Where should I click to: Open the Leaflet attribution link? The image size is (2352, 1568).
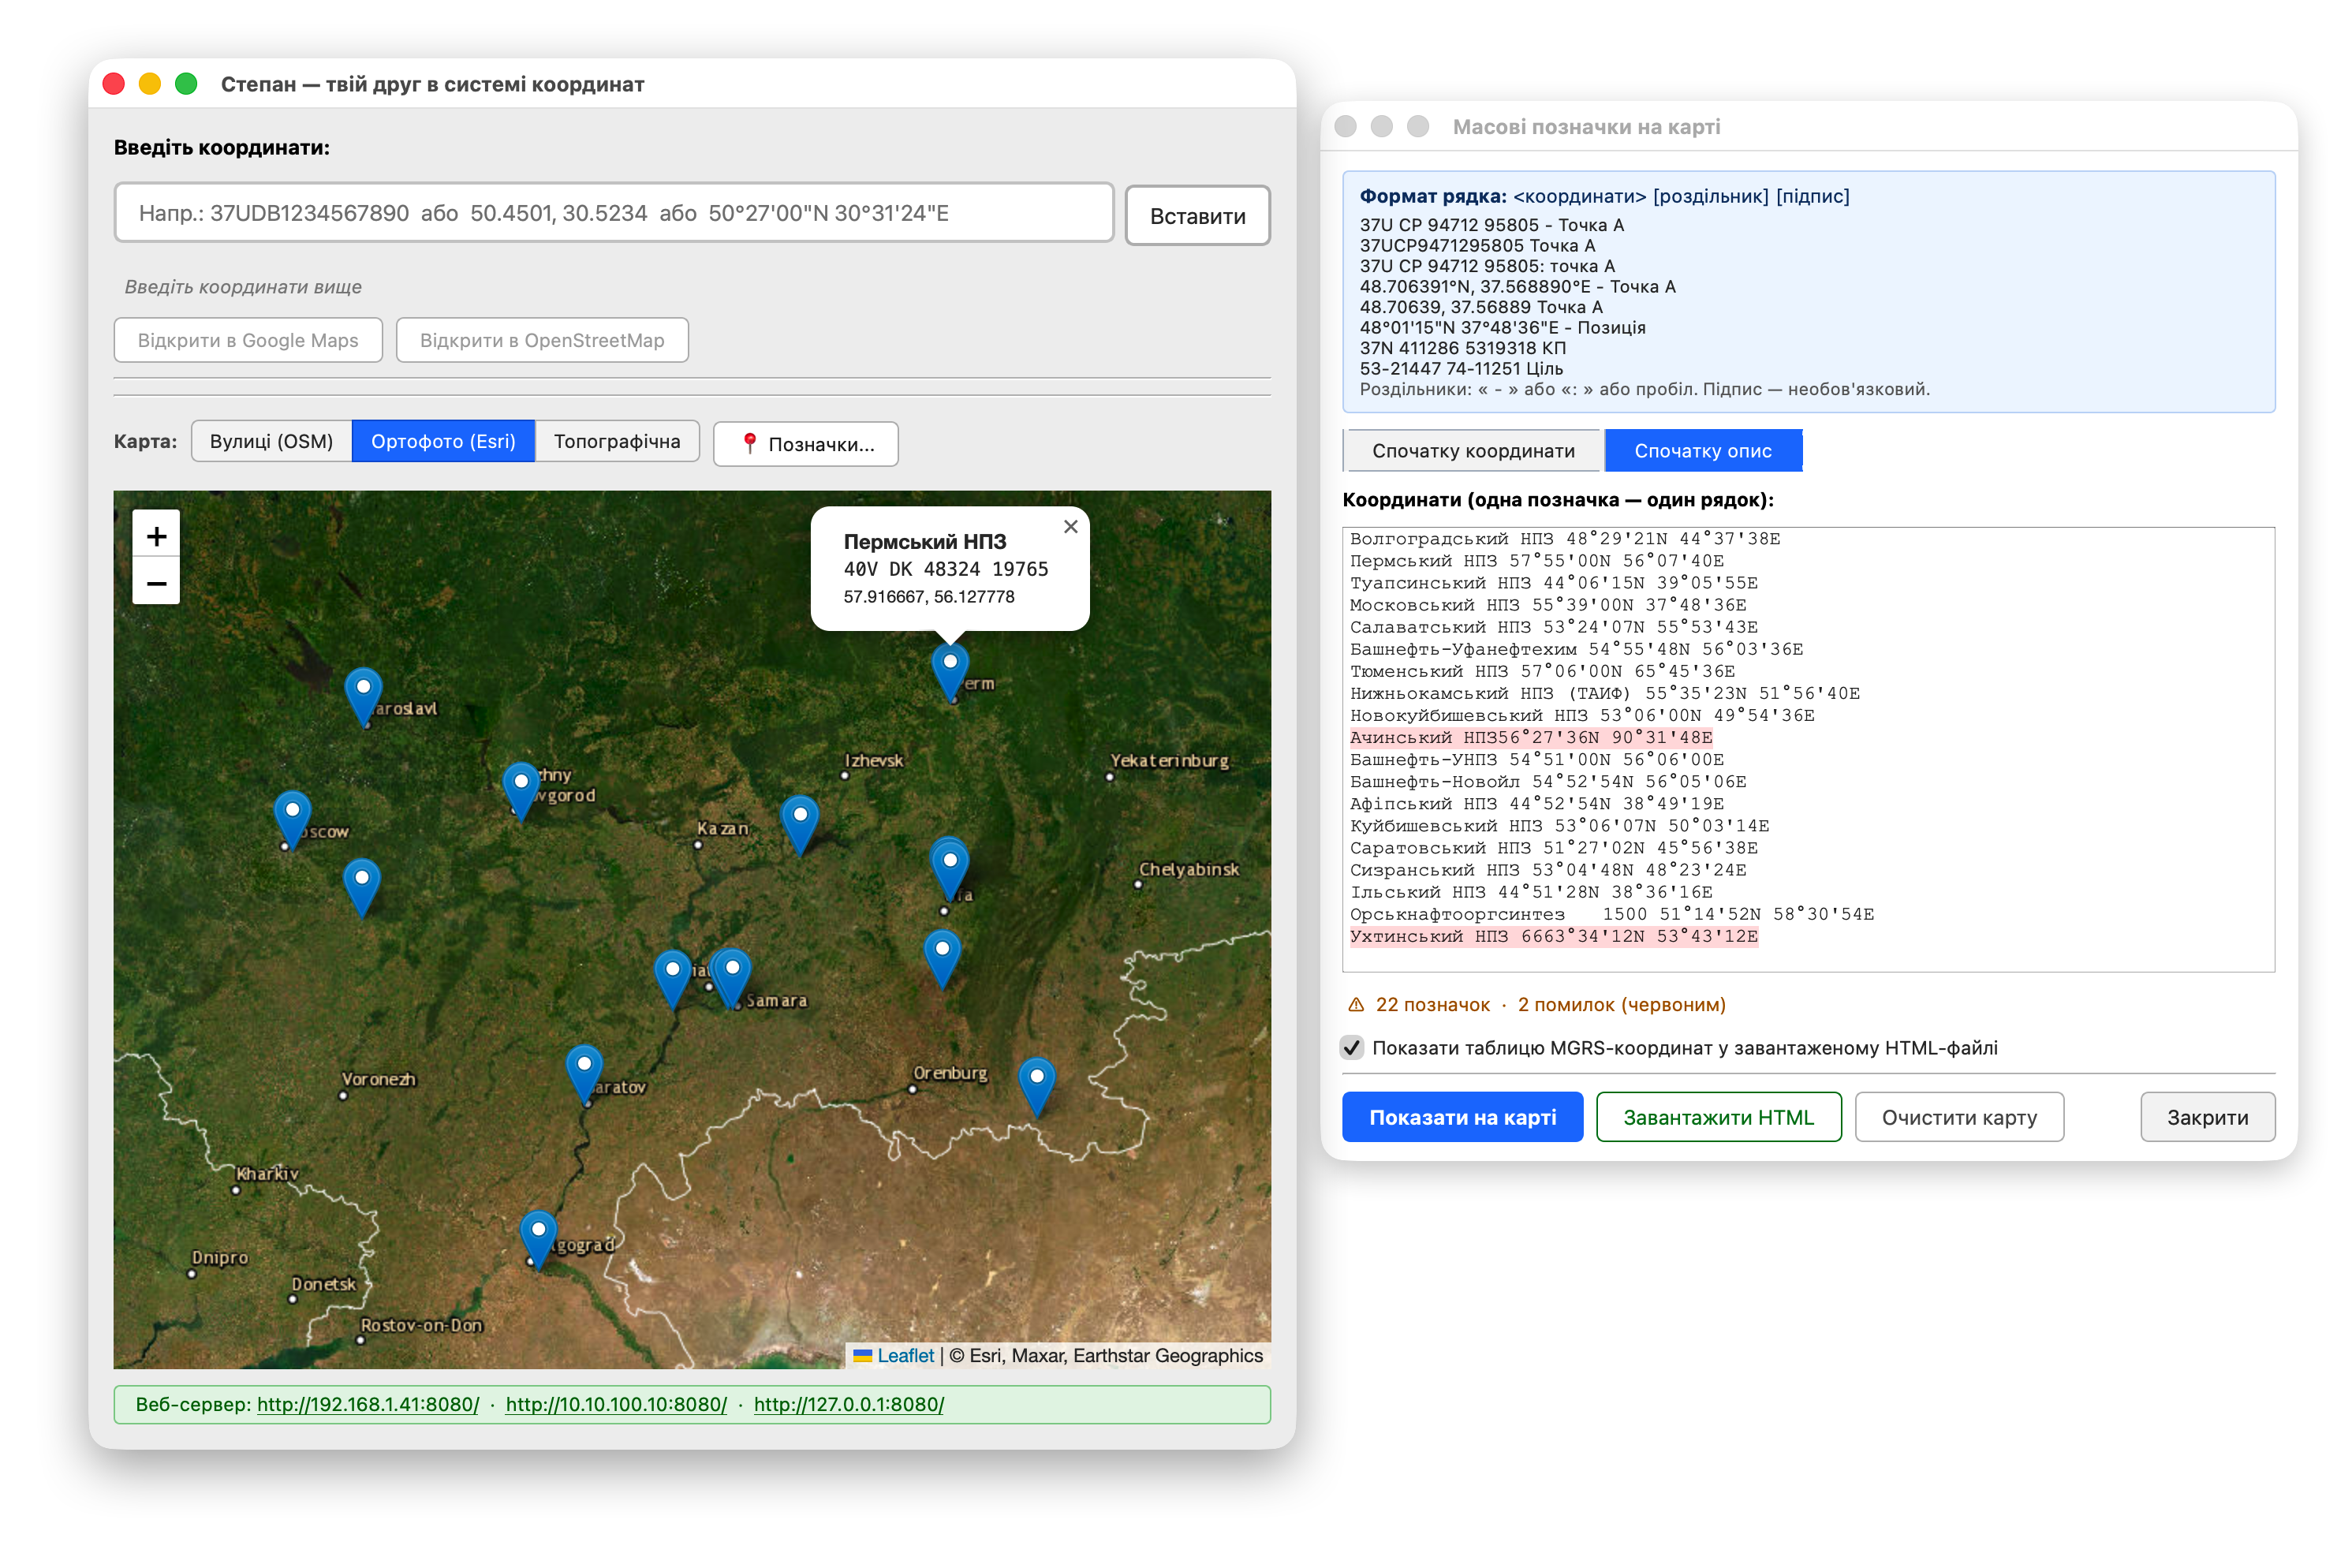(905, 1356)
